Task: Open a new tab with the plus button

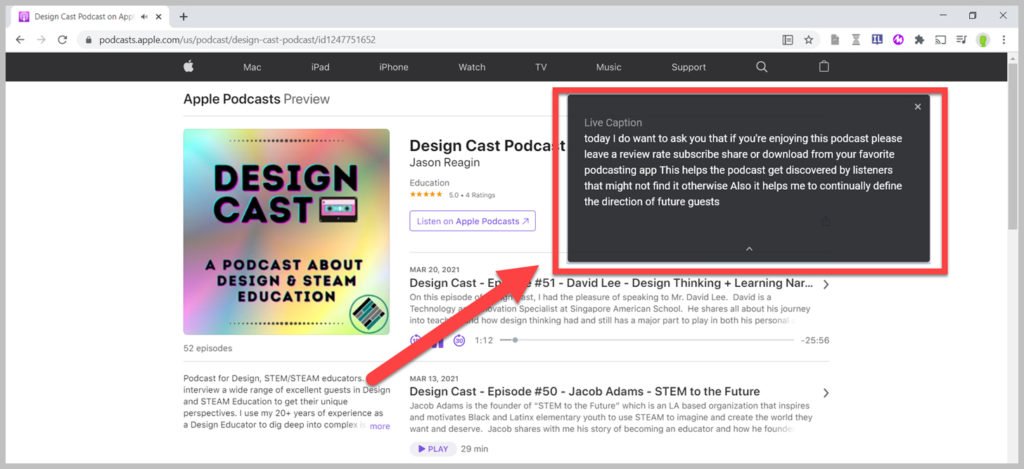Action: coord(184,16)
